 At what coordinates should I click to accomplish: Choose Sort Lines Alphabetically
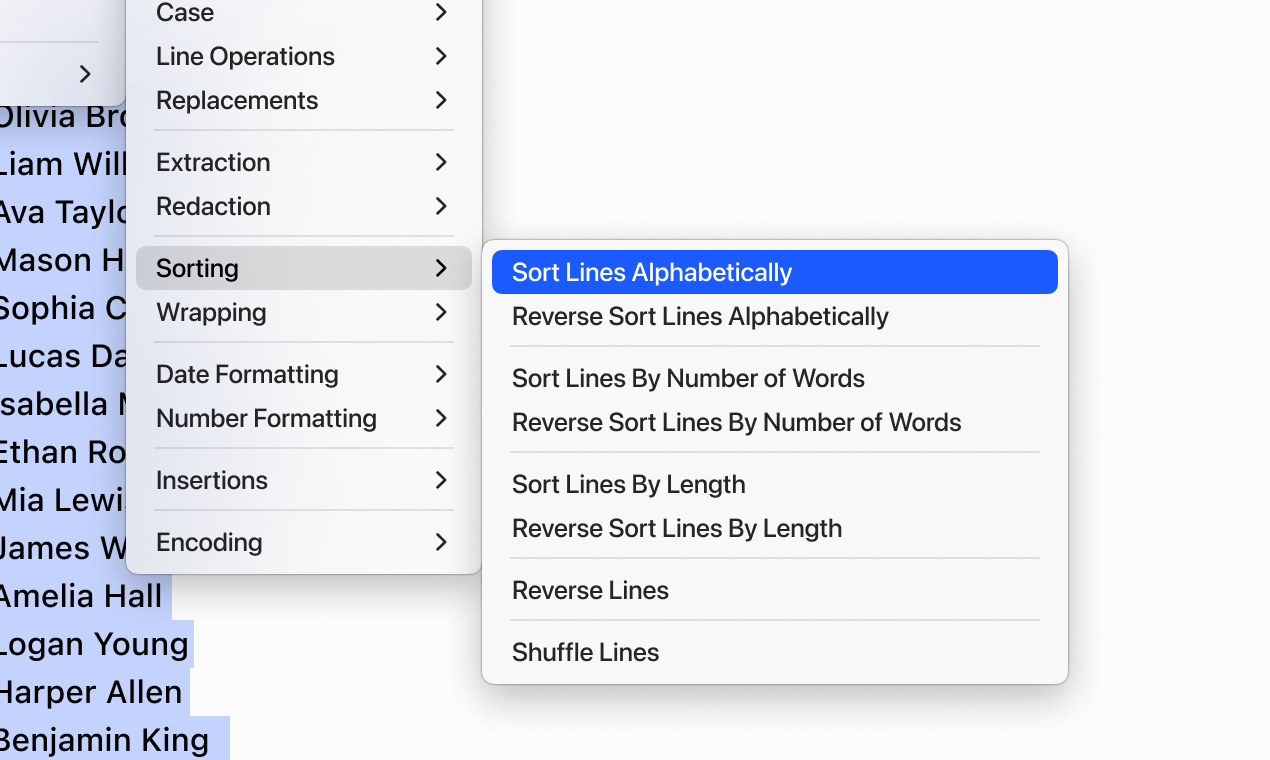point(775,272)
